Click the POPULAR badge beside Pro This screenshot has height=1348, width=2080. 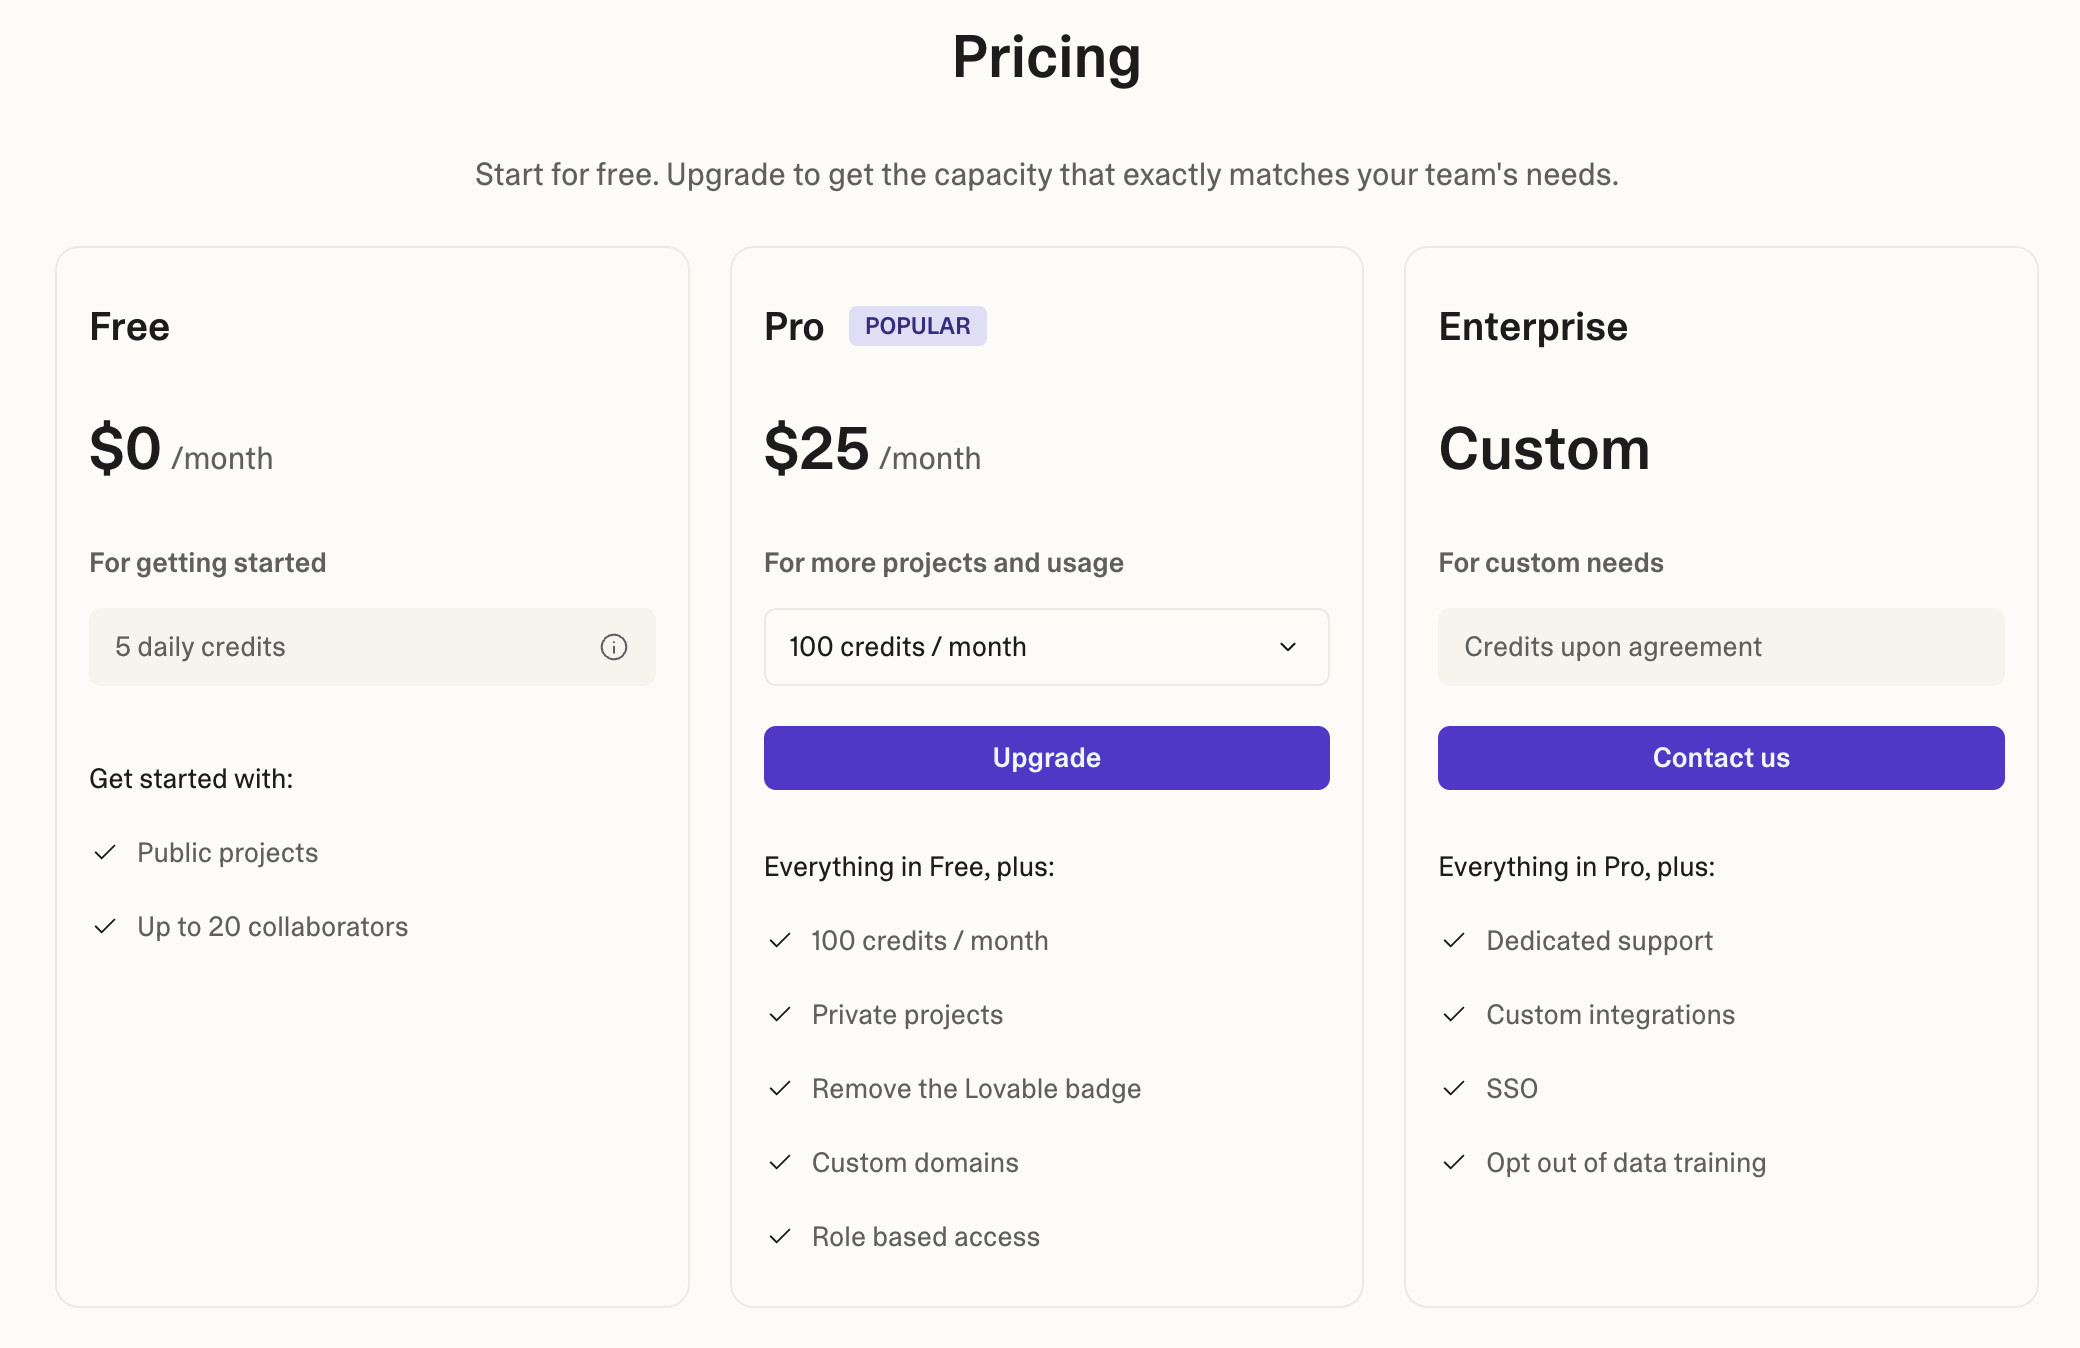coord(917,326)
